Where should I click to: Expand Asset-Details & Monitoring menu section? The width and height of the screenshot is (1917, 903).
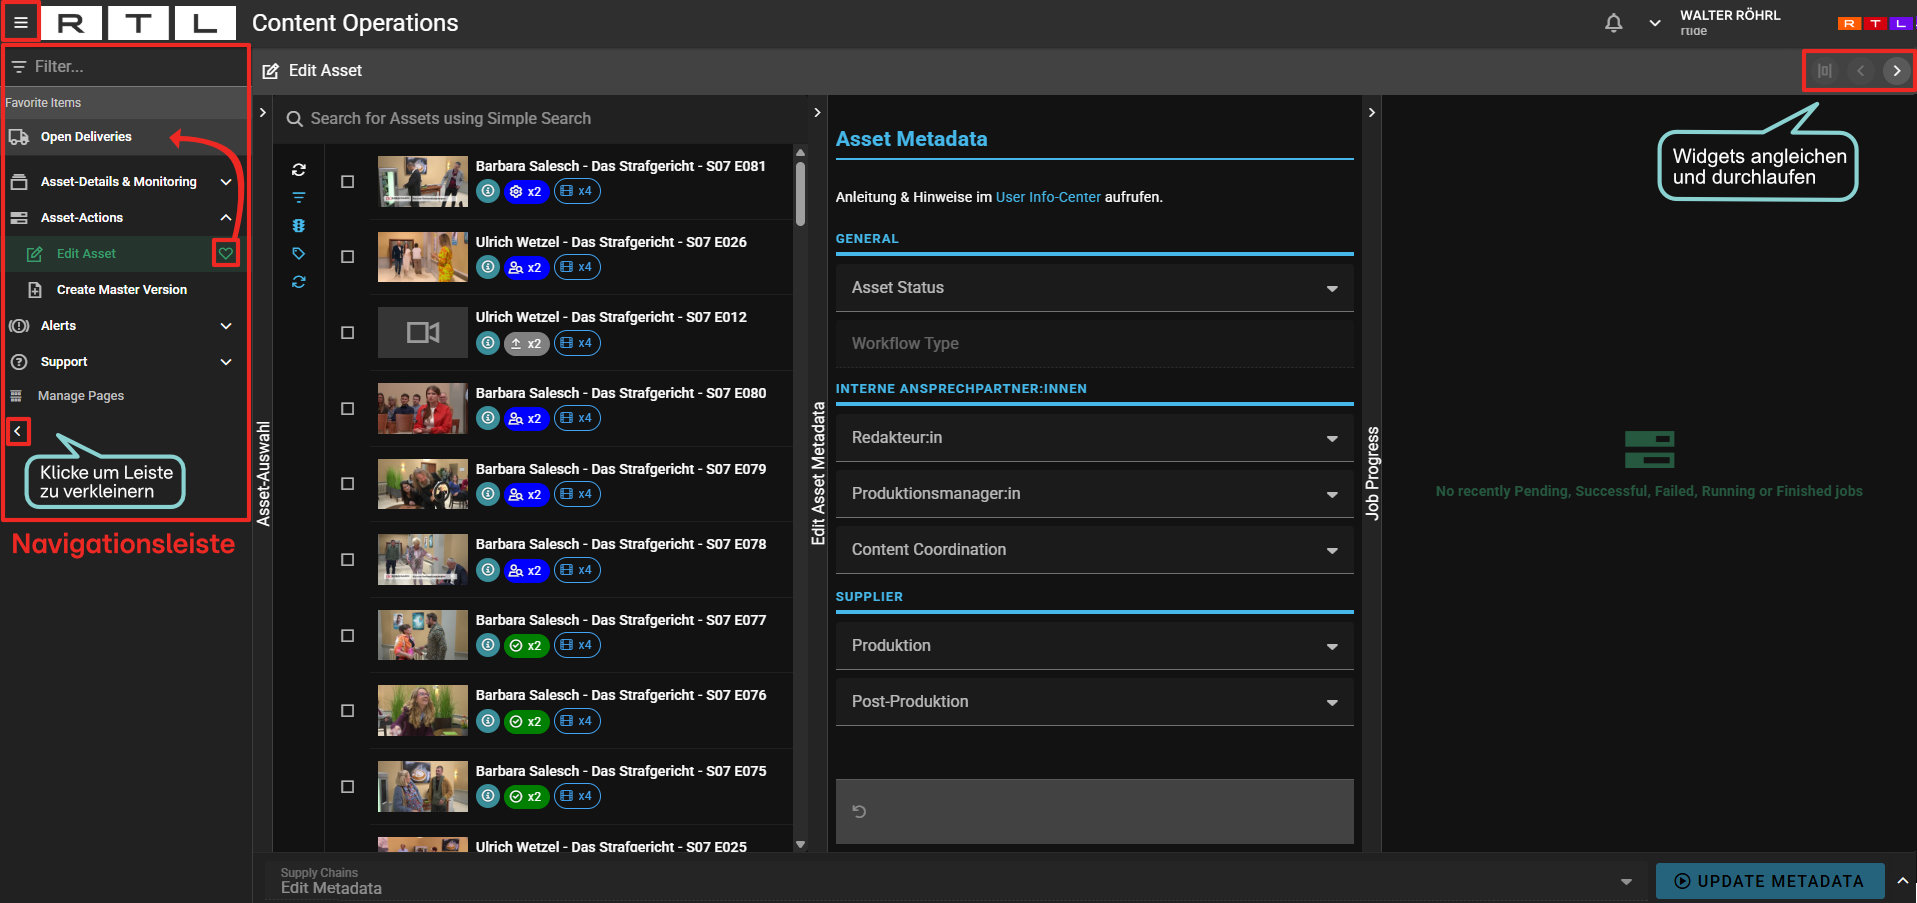click(120, 182)
